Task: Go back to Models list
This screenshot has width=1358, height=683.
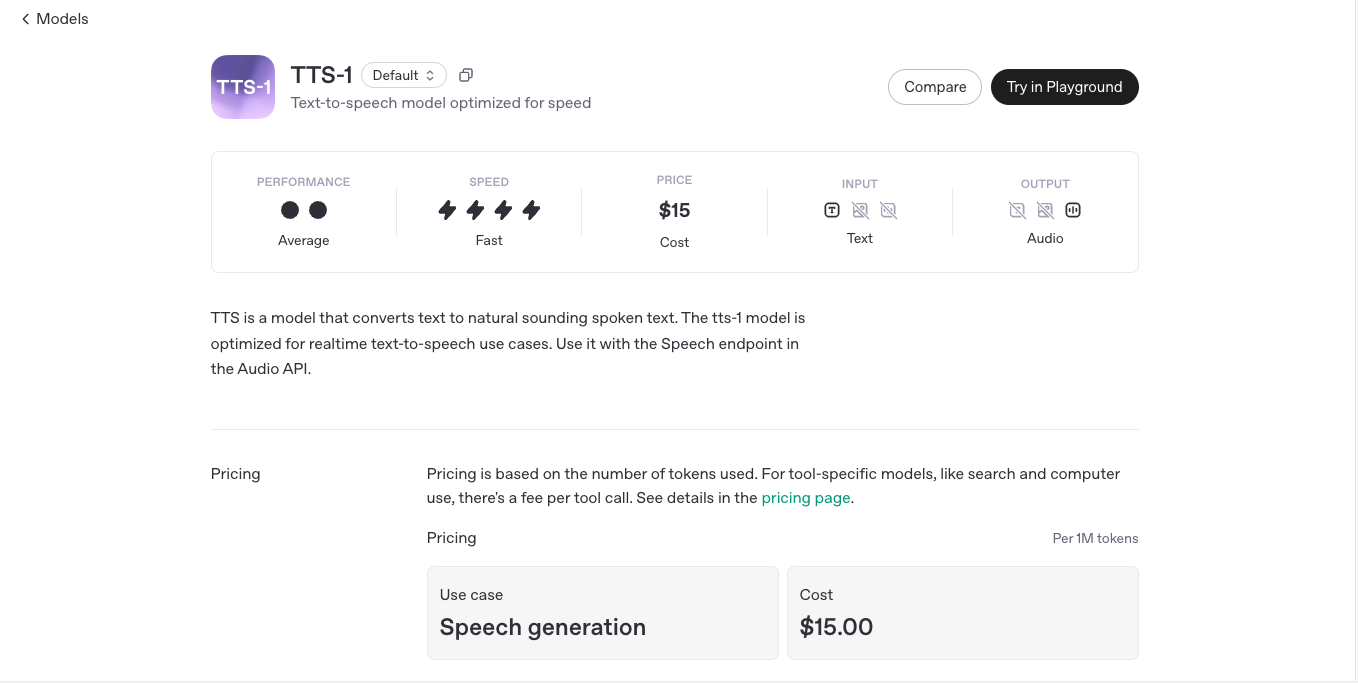Action: (x=61, y=19)
